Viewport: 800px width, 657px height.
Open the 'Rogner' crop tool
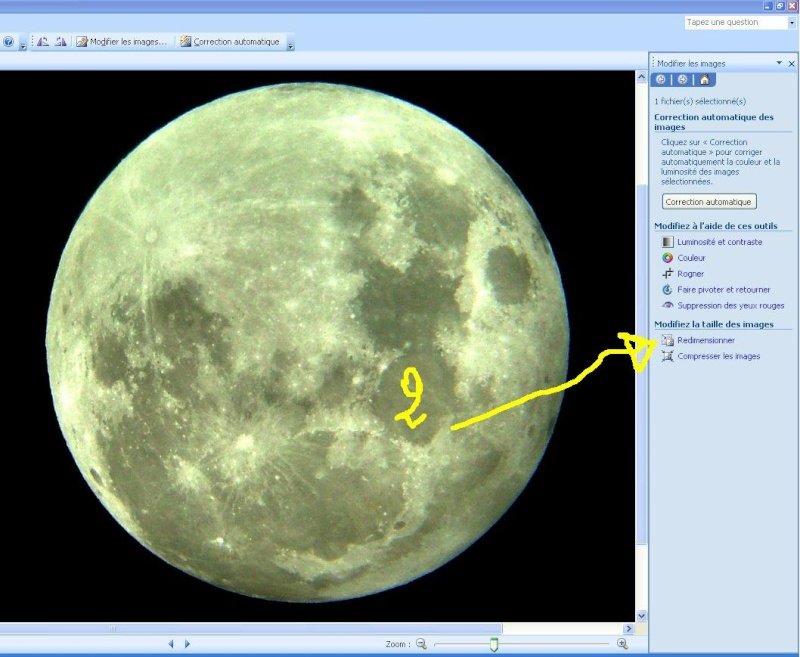click(x=690, y=274)
